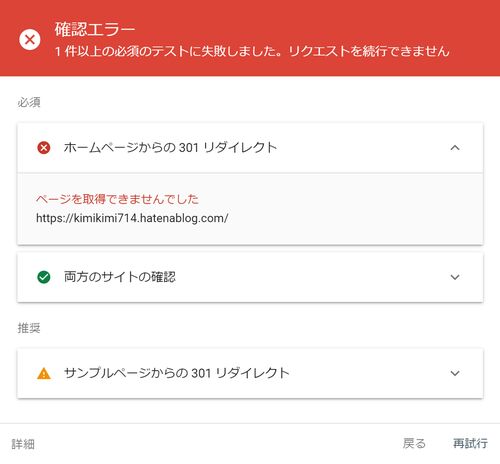Click the gray expanded details panel area

tap(250, 209)
